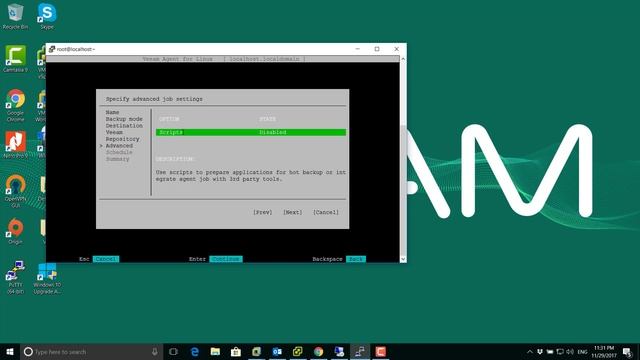The width and height of the screenshot is (640, 360).
Task: Click the terminal vertical scrollbar thumb
Action: click(x=403, y=191)
